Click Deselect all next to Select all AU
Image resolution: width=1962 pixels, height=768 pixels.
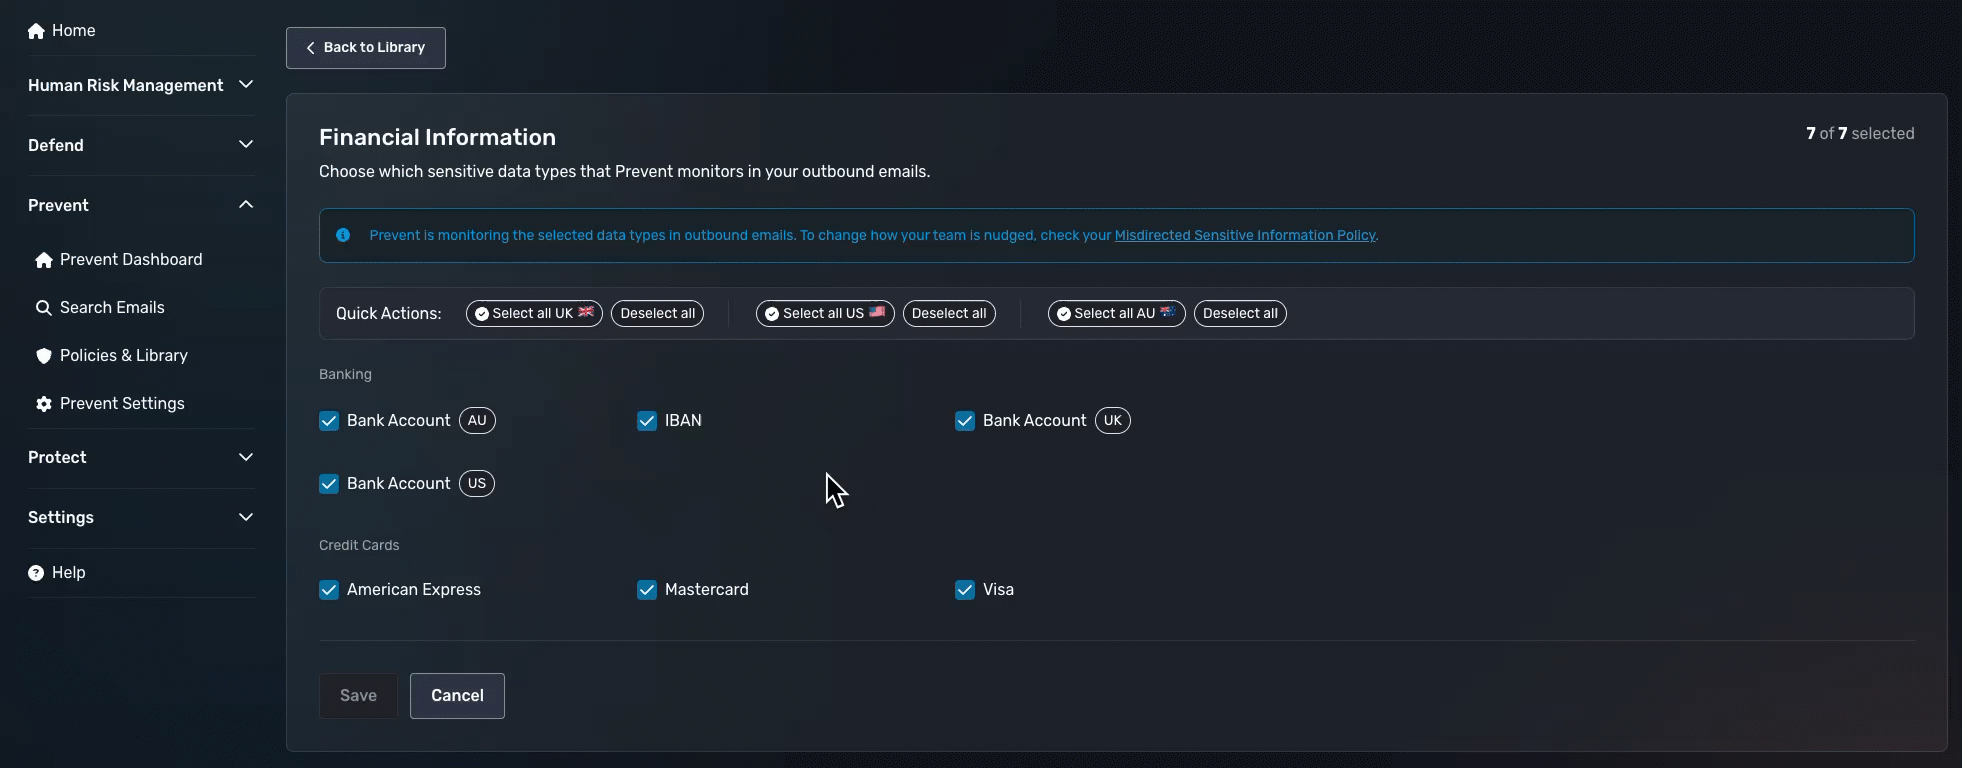click(x=1240, y=314)
